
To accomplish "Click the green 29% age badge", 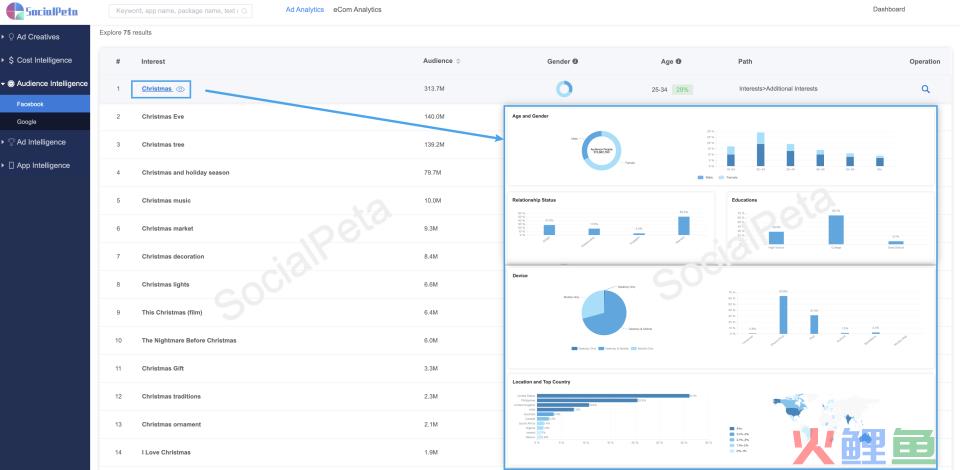I will click(x=682, y=89).
